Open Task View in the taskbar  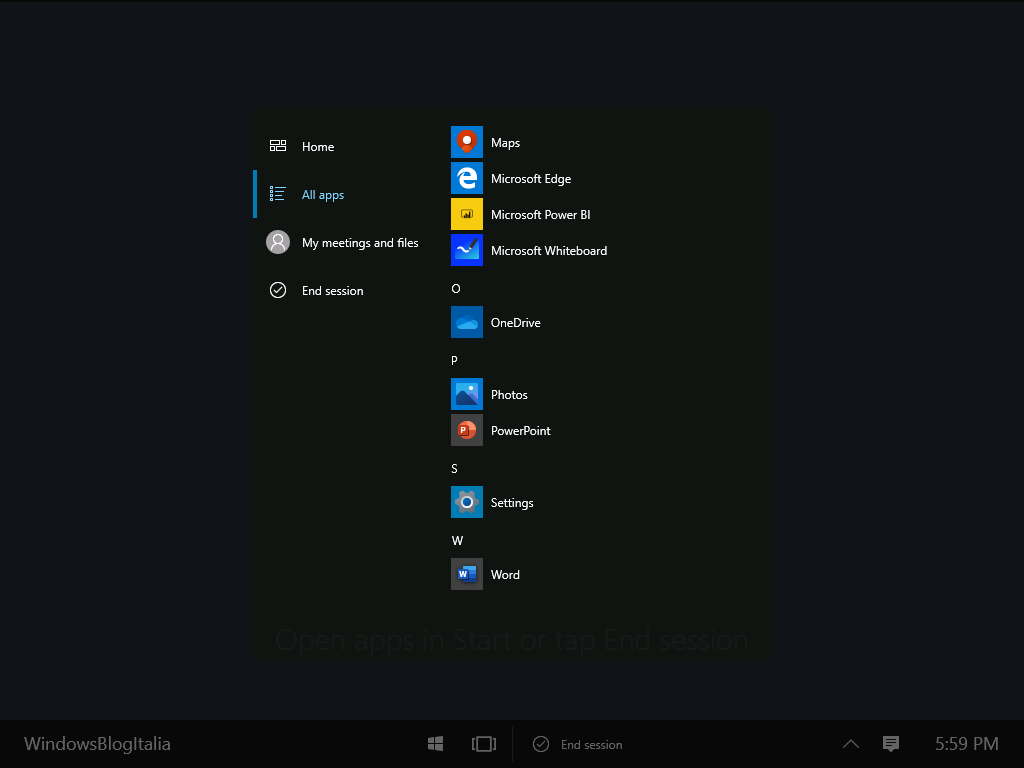tap(483, 744)
